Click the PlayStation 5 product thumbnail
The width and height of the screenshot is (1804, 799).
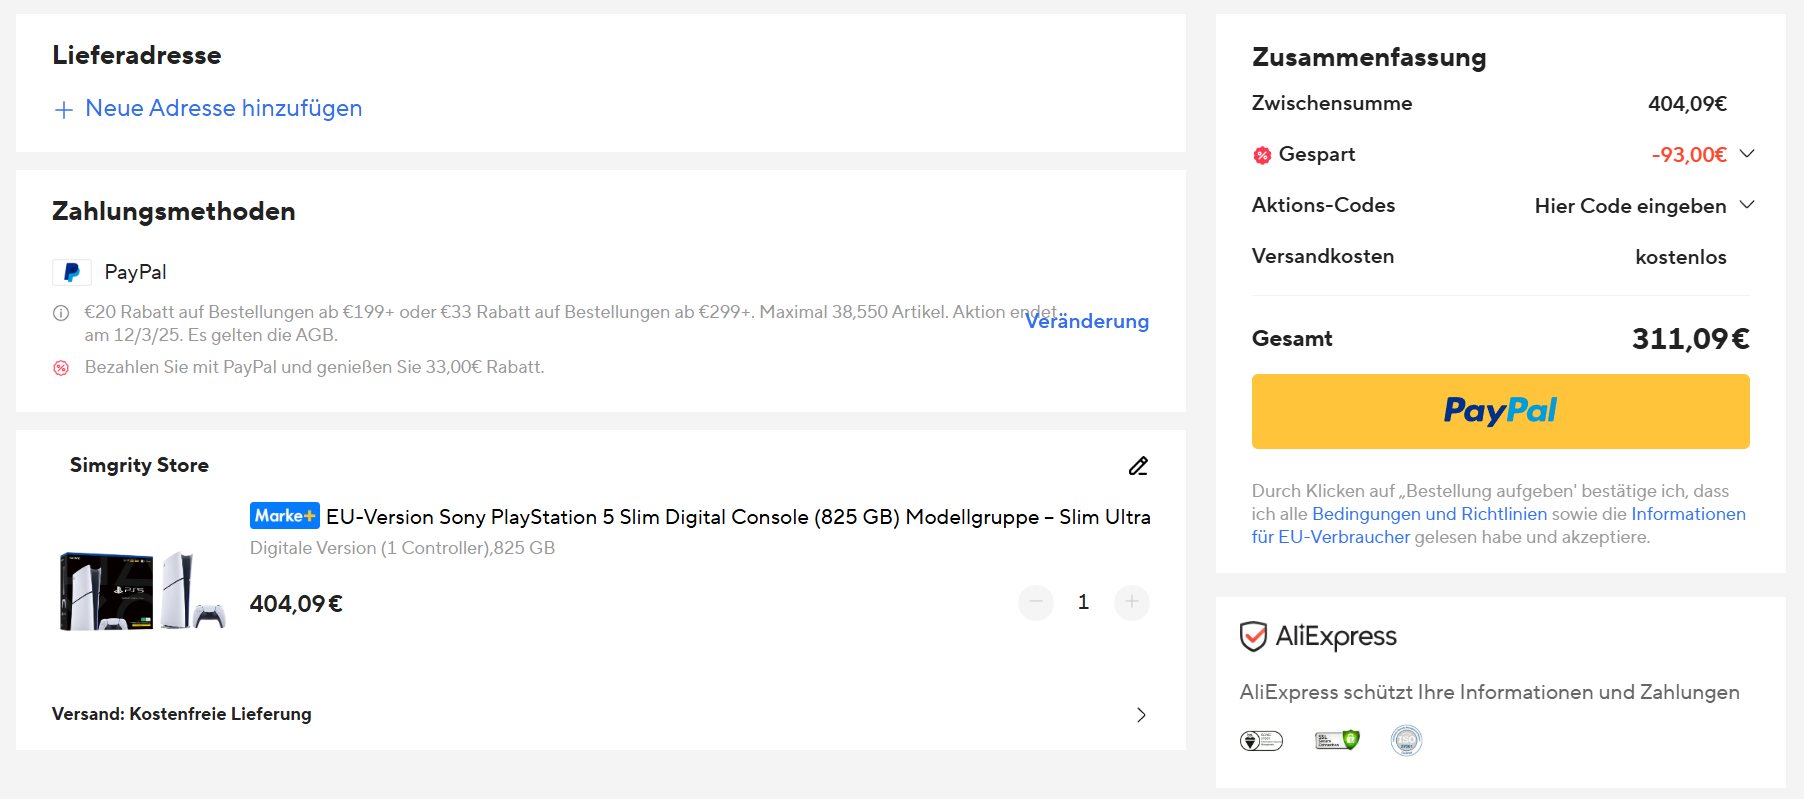click(x=143, y=590)
